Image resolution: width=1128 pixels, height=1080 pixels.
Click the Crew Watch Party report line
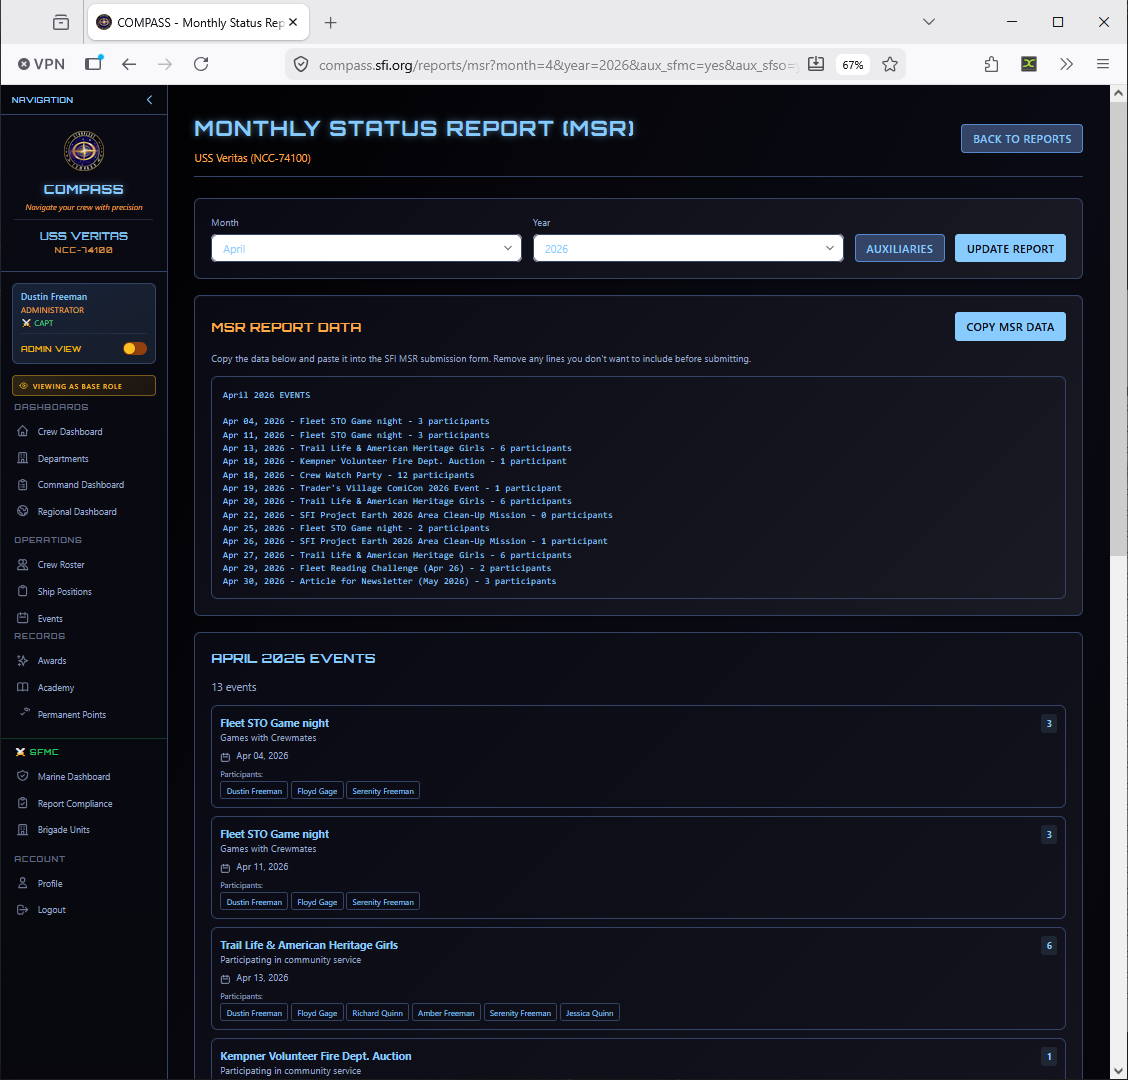pyautogui.click(x=348, y=475)
